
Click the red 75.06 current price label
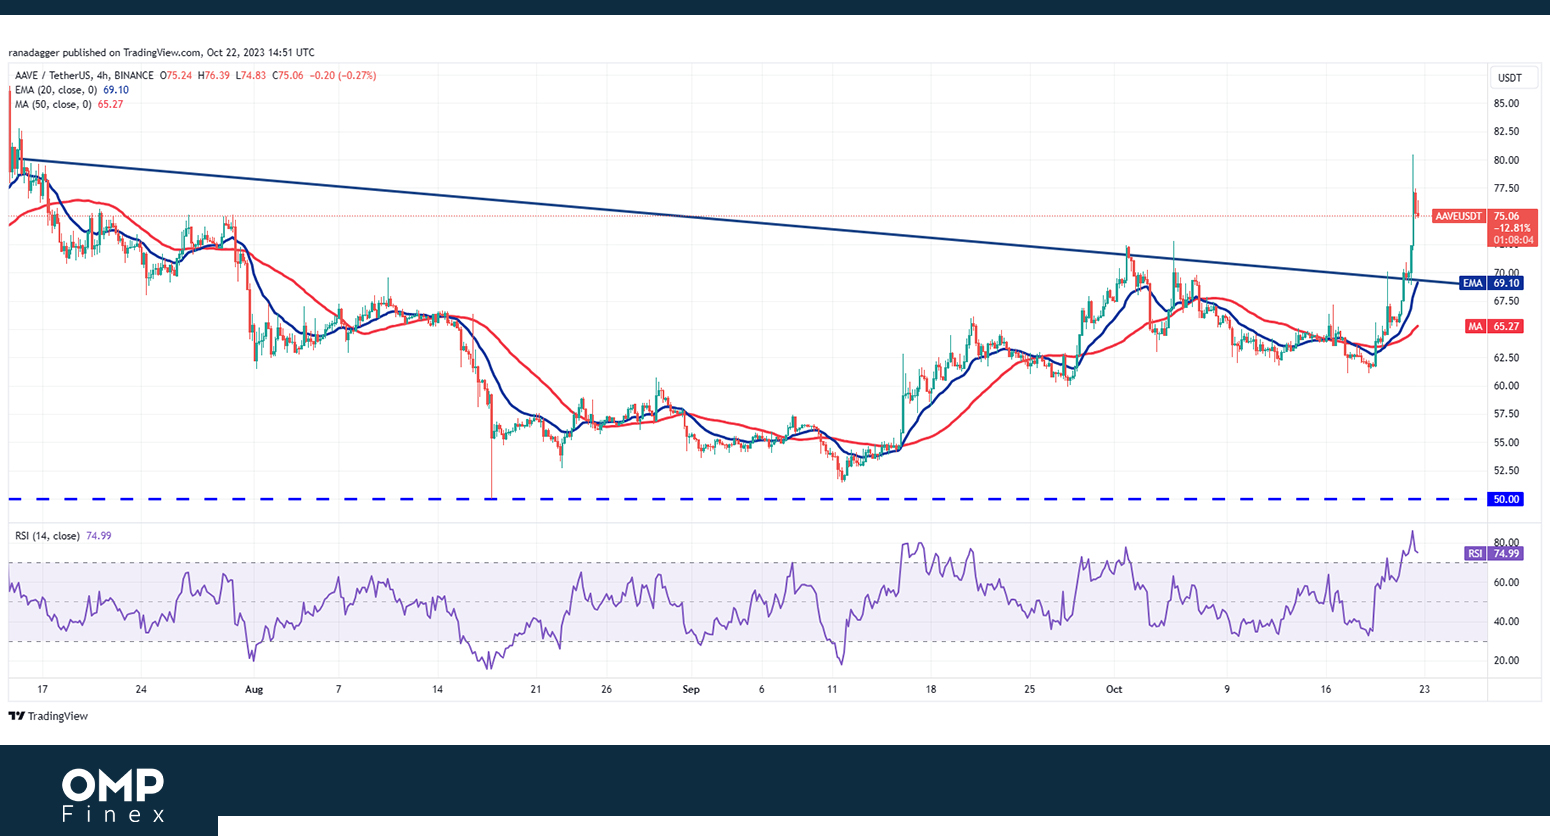tap(1507, 216)
